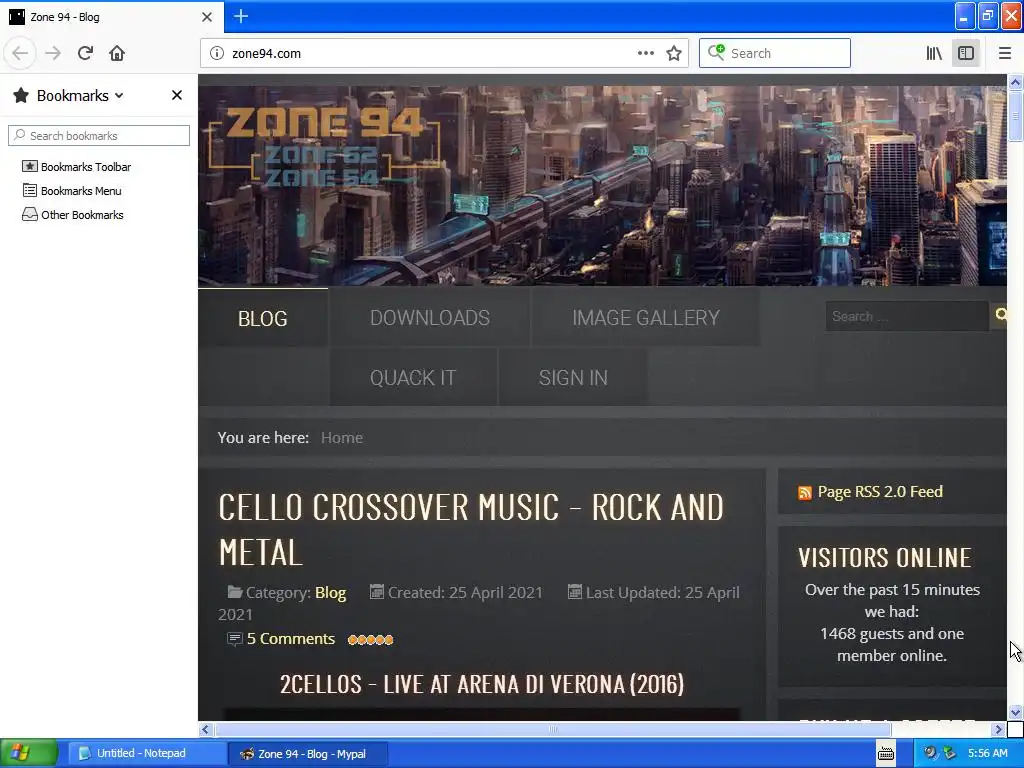Viewport: 1024px width, 768px height.
Task: Click the browser Search box
Action: click(775, 53)
